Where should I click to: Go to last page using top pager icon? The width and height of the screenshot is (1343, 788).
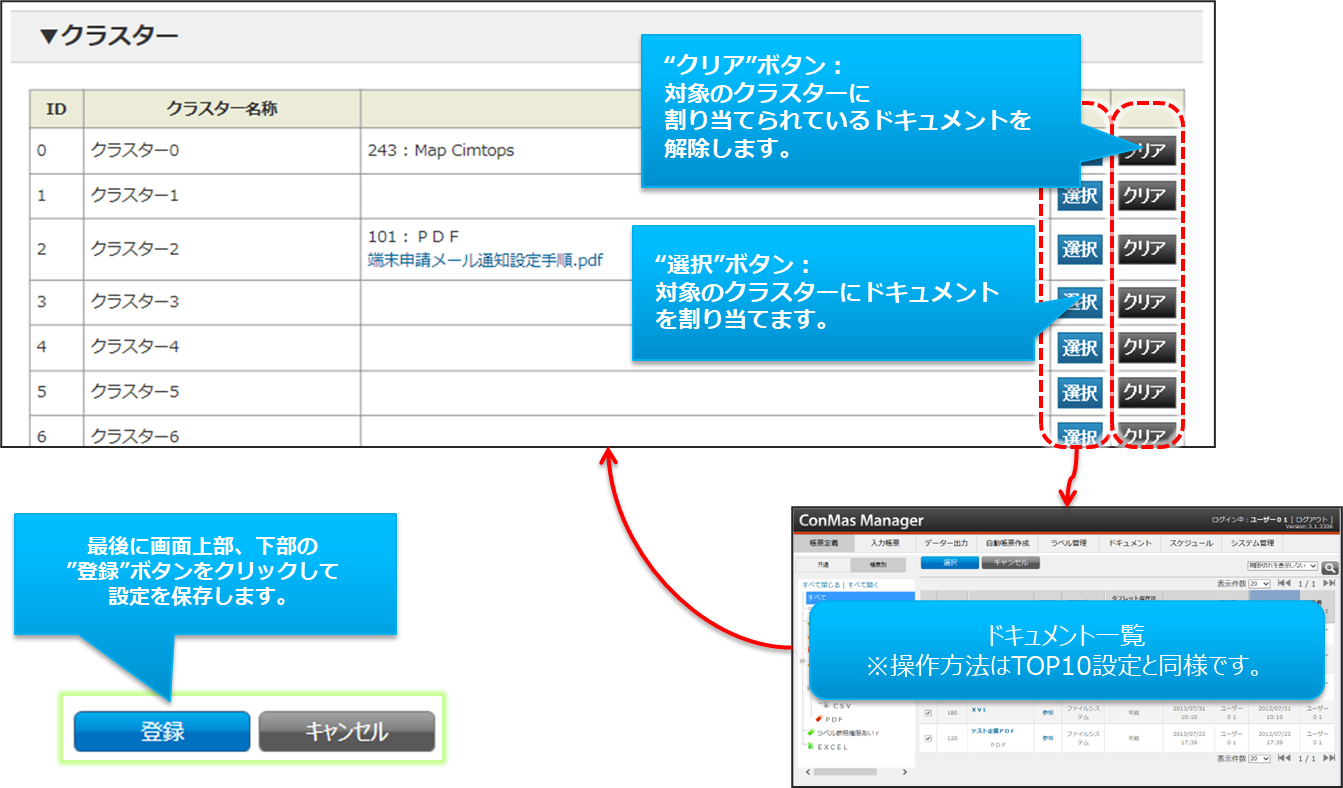[1329, 583]
